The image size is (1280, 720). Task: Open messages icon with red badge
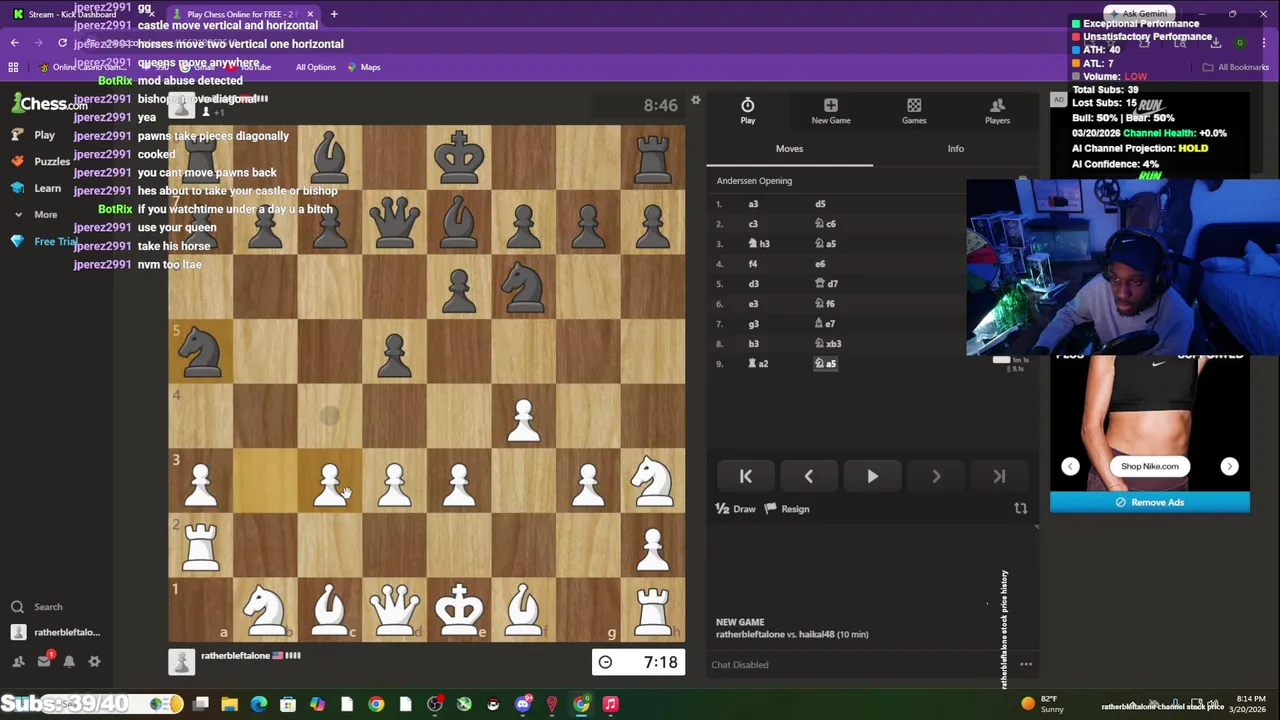44,660
